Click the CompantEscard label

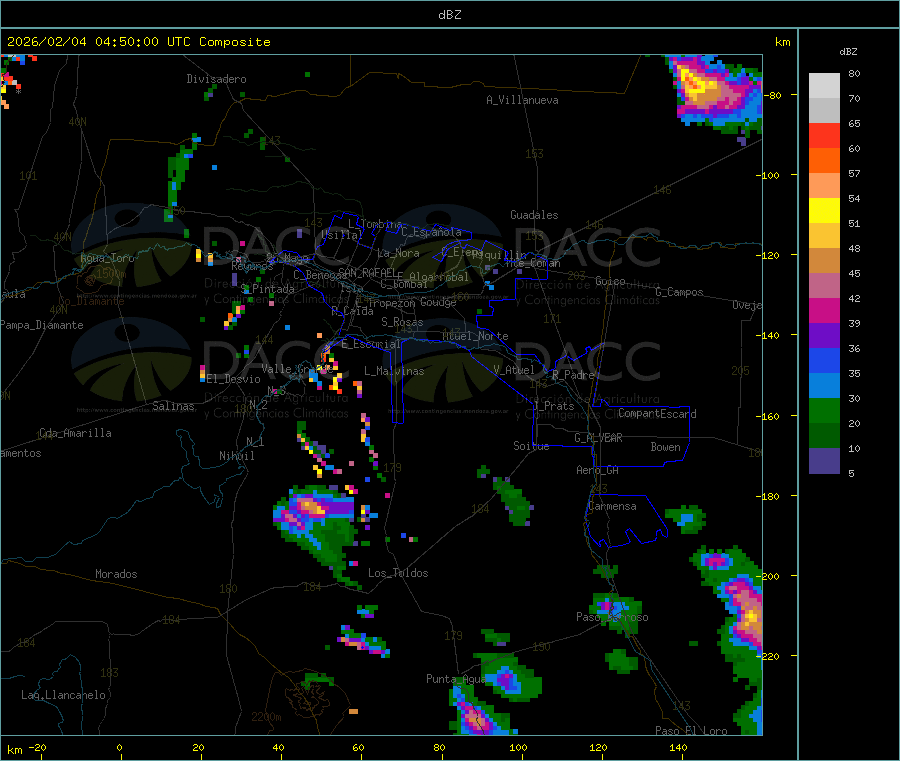point(657,414)
